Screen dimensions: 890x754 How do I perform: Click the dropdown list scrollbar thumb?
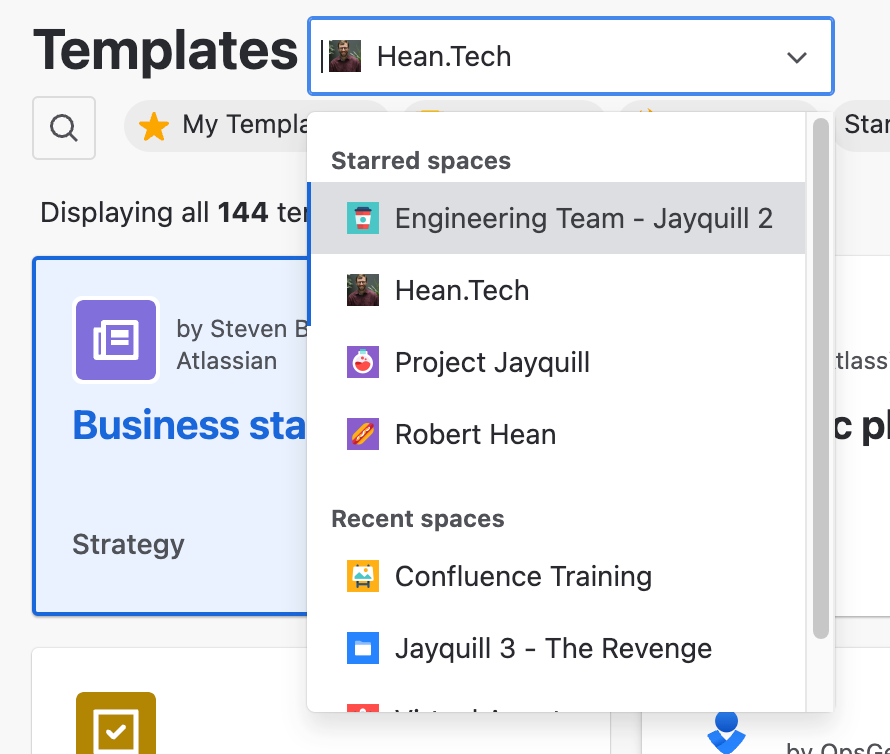click(x=820, y=378)
